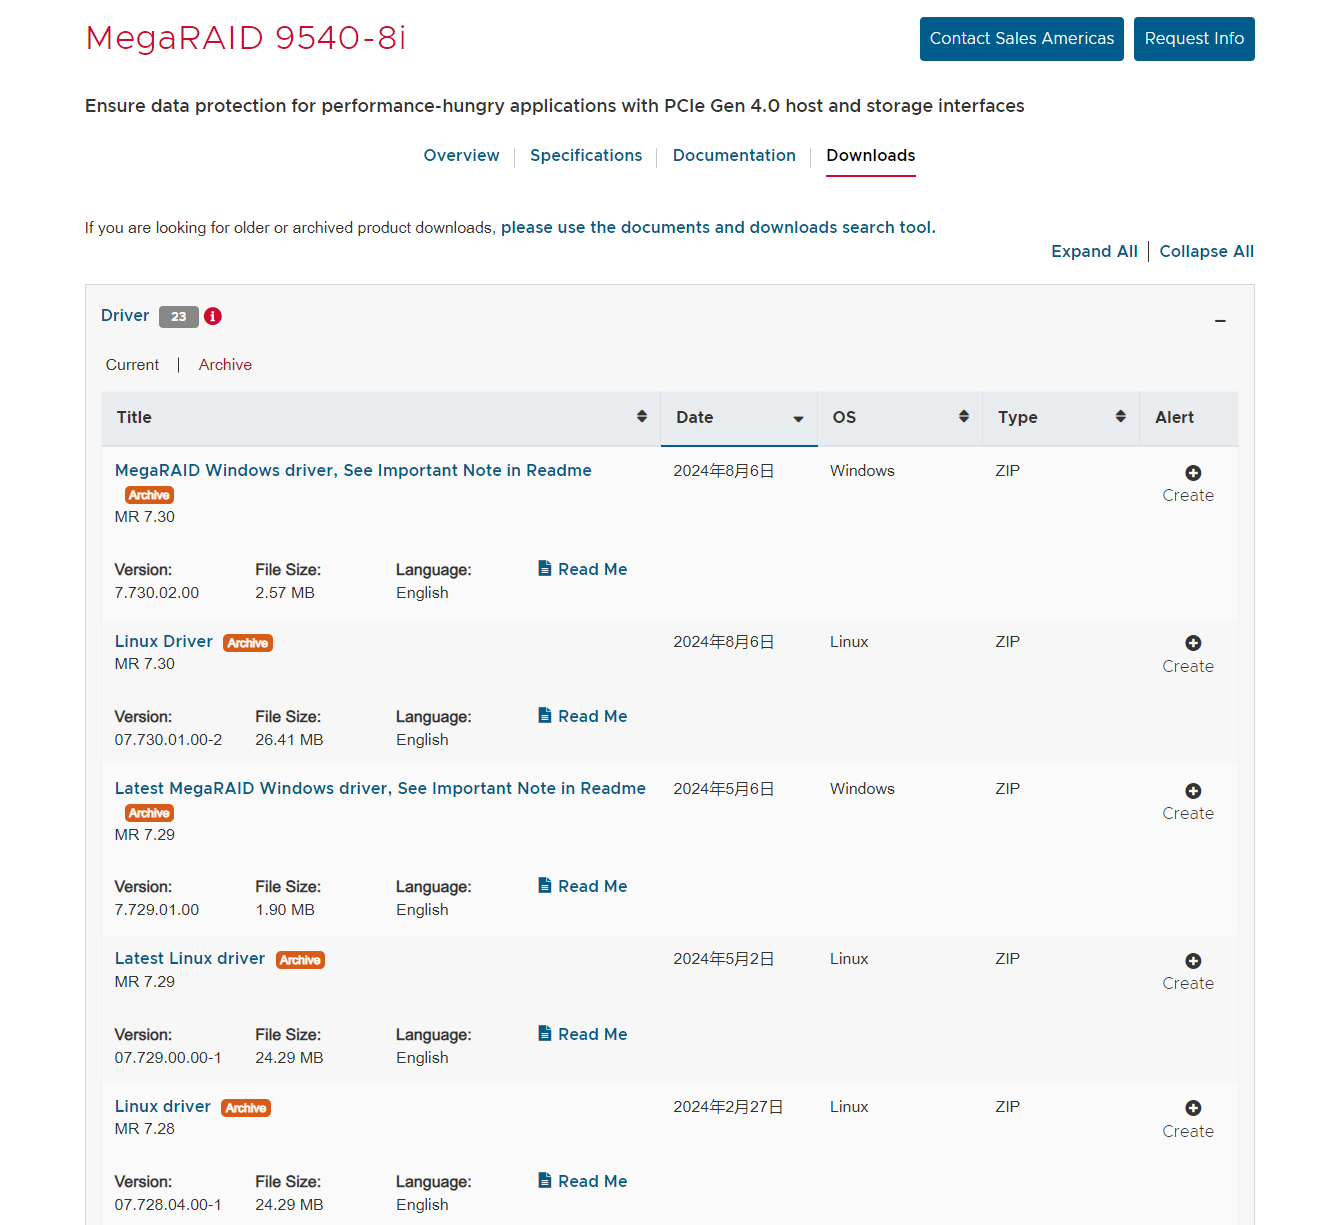The width and height of the screenshot is (1322, 1225).
Task: Sort the table by the Type column
Action: point(1120,417)
